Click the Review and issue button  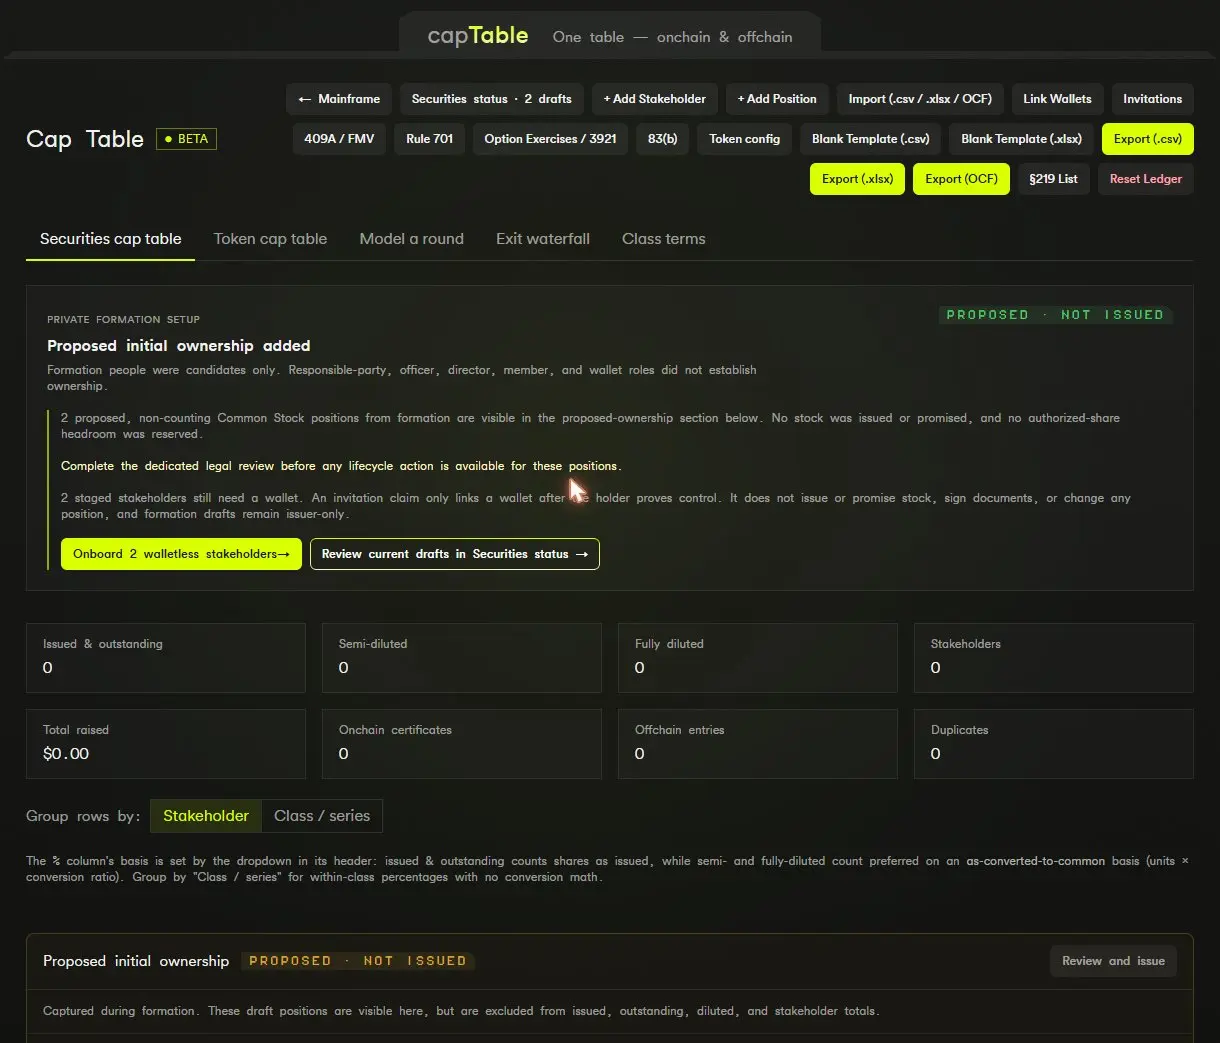click(1113, 961)
